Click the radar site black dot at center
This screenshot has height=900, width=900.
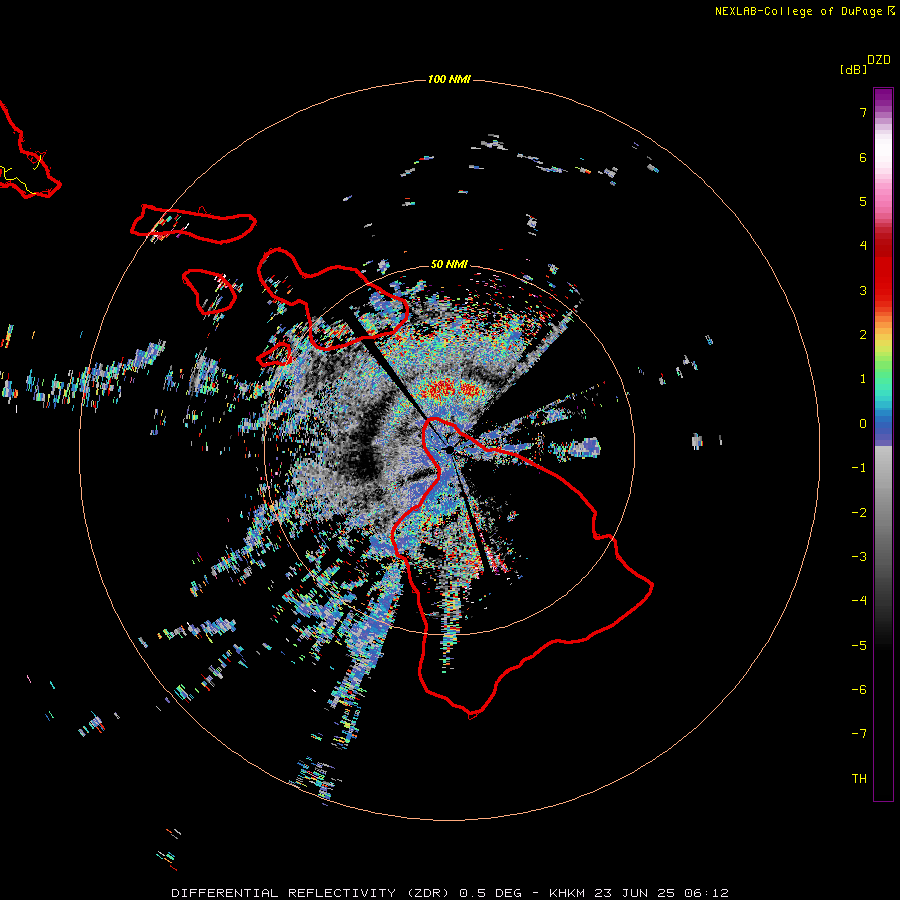click(449, 451)
